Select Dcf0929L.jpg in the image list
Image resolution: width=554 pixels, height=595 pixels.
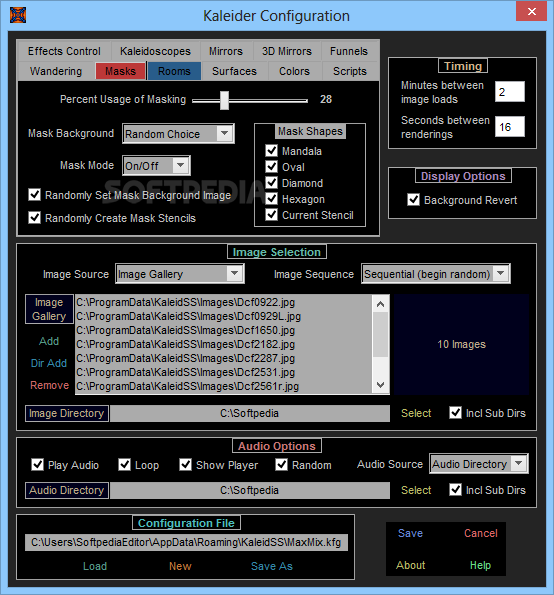(224, 316)
